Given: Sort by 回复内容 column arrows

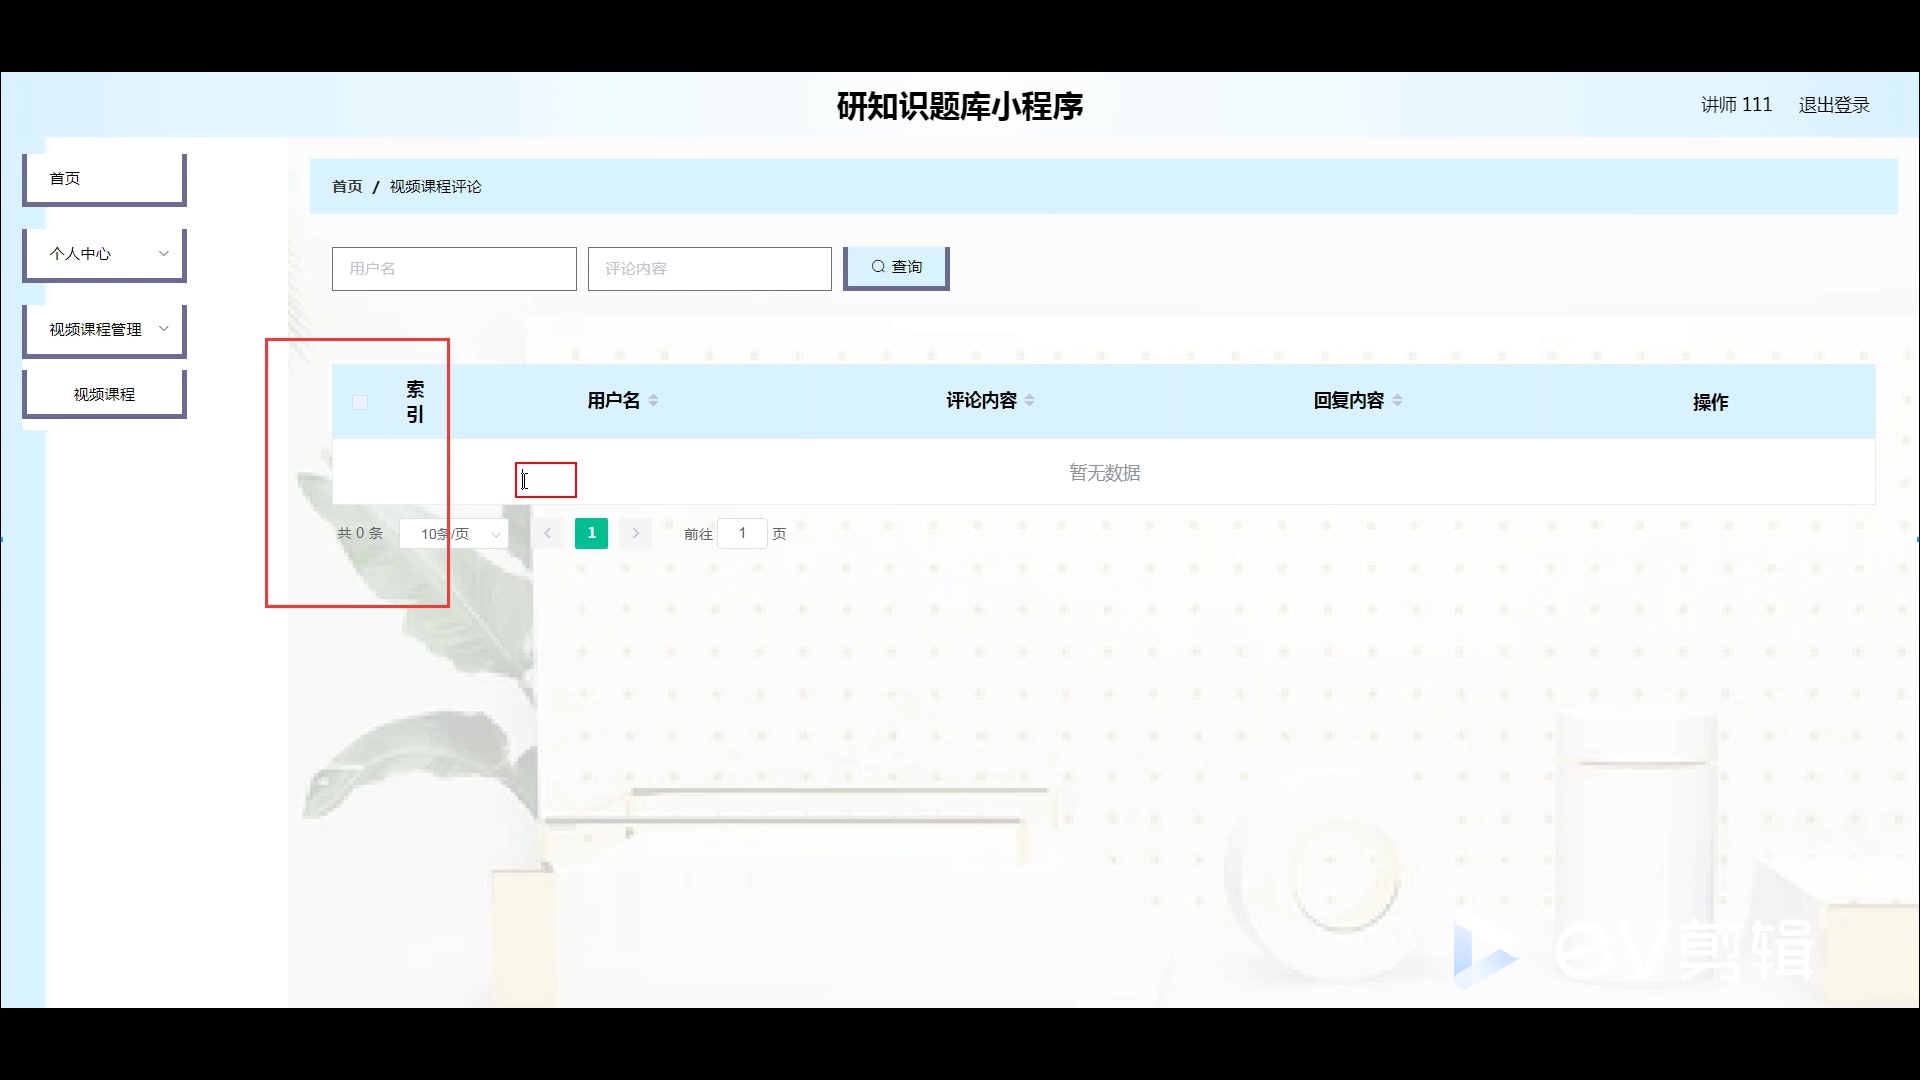Looking at the screenshot, I should click(1397, 400).
